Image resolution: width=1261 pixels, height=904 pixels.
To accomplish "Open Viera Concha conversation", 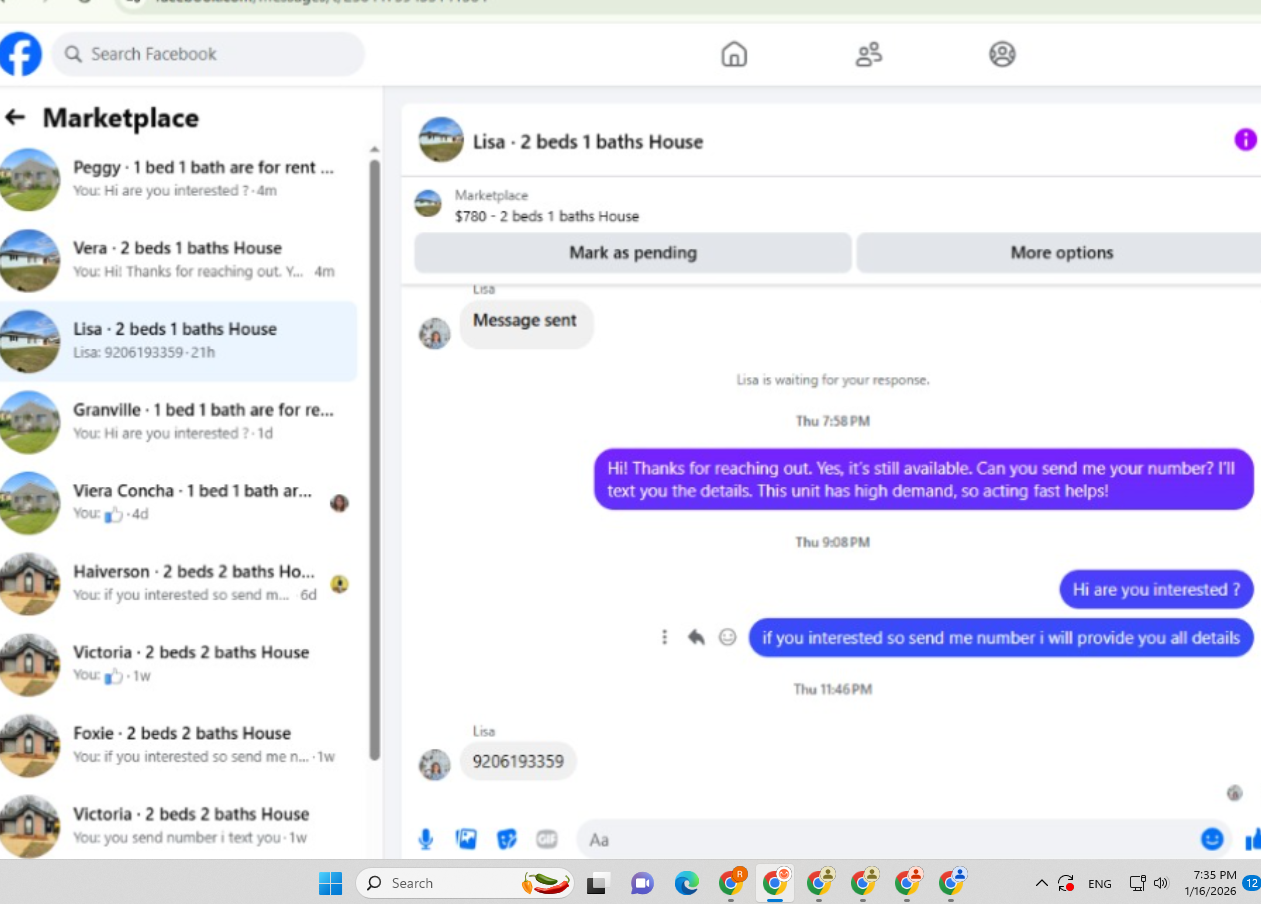I will click(178, 503).
